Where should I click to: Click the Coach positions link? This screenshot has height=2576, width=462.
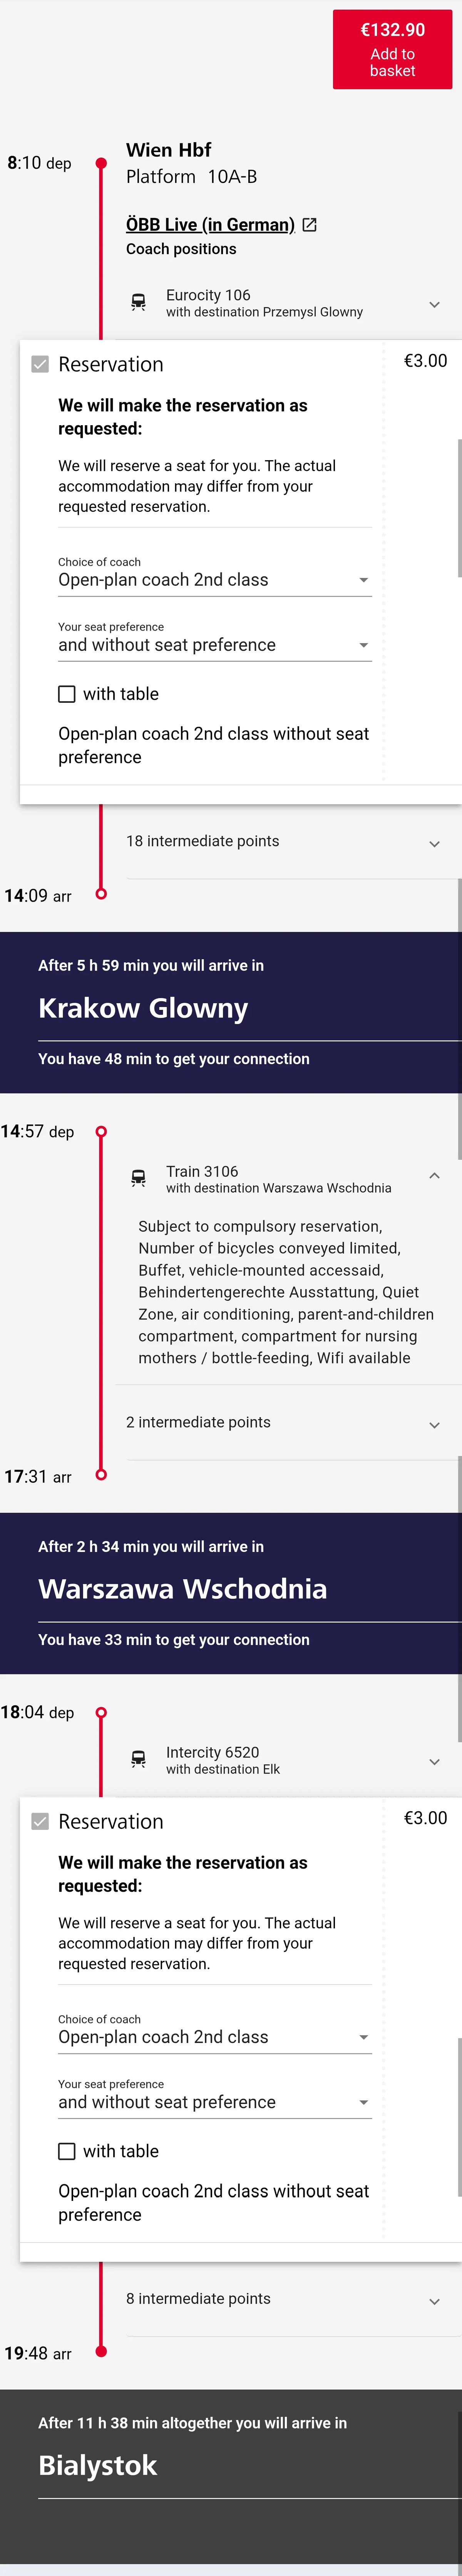[x=181, y=249]
